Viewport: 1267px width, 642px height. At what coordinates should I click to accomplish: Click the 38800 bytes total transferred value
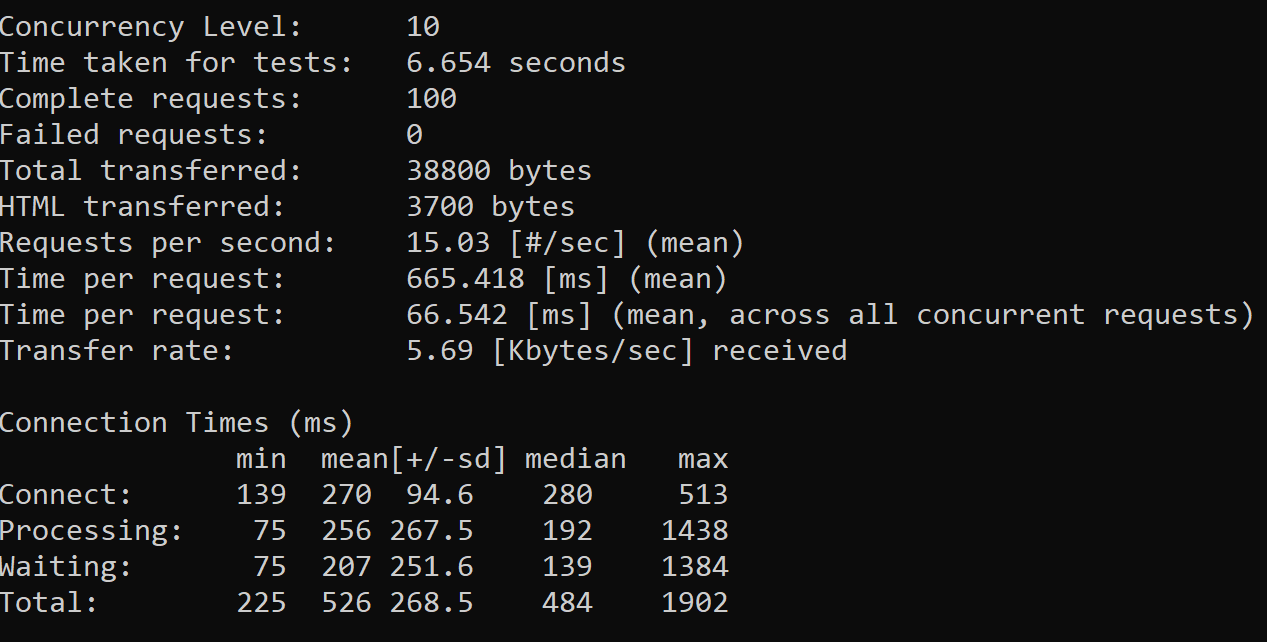point(498,171)
